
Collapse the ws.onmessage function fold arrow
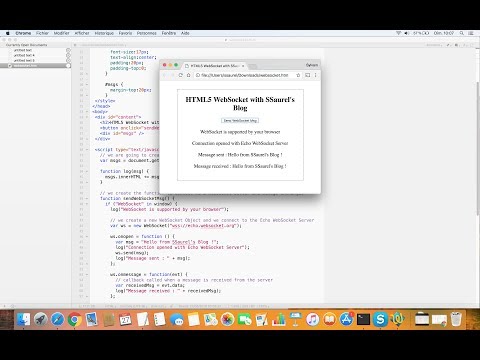87,275
